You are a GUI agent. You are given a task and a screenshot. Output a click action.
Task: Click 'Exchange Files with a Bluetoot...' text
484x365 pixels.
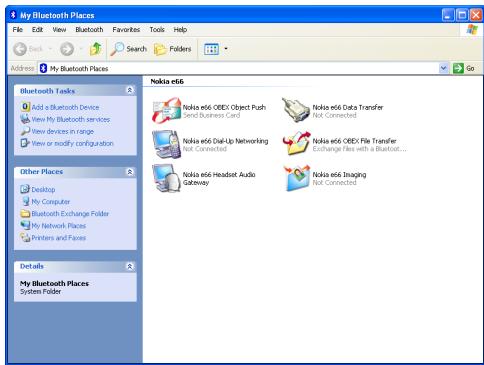[x=360, y=149]
